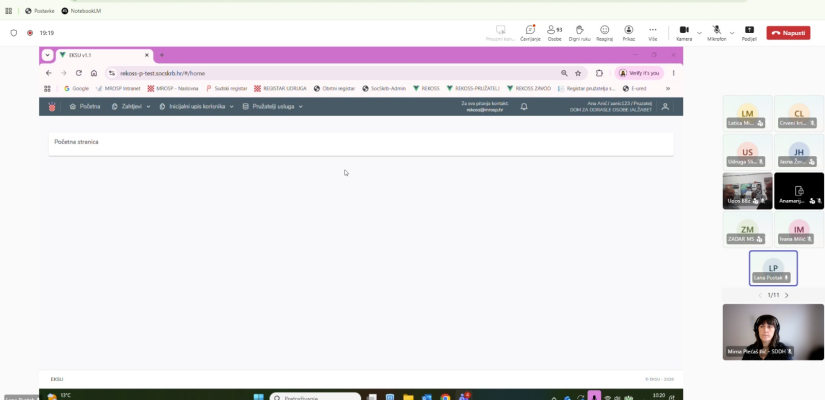Open Postavke in the top bar
This screenshot has height=400, width=825.
click(40, 11)
